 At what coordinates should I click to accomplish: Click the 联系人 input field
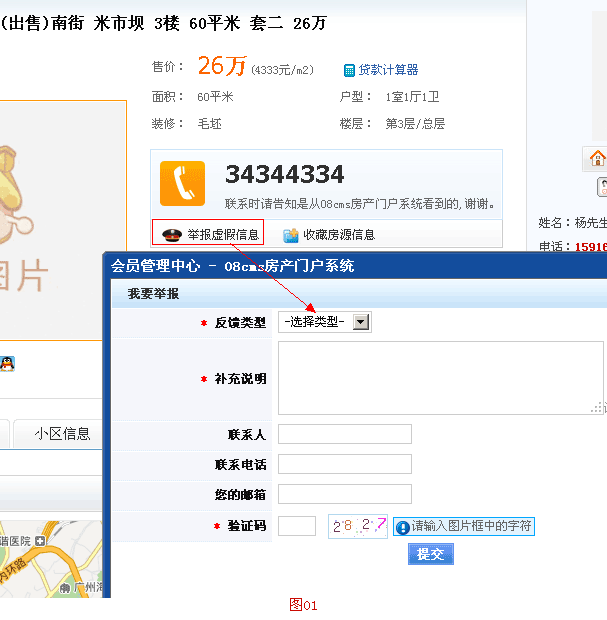[x=344, y=434]
